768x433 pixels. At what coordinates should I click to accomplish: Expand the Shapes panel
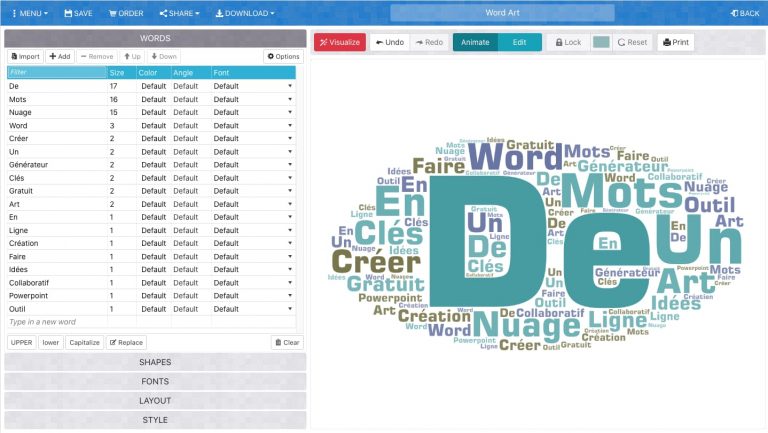(x=154, y=362)
